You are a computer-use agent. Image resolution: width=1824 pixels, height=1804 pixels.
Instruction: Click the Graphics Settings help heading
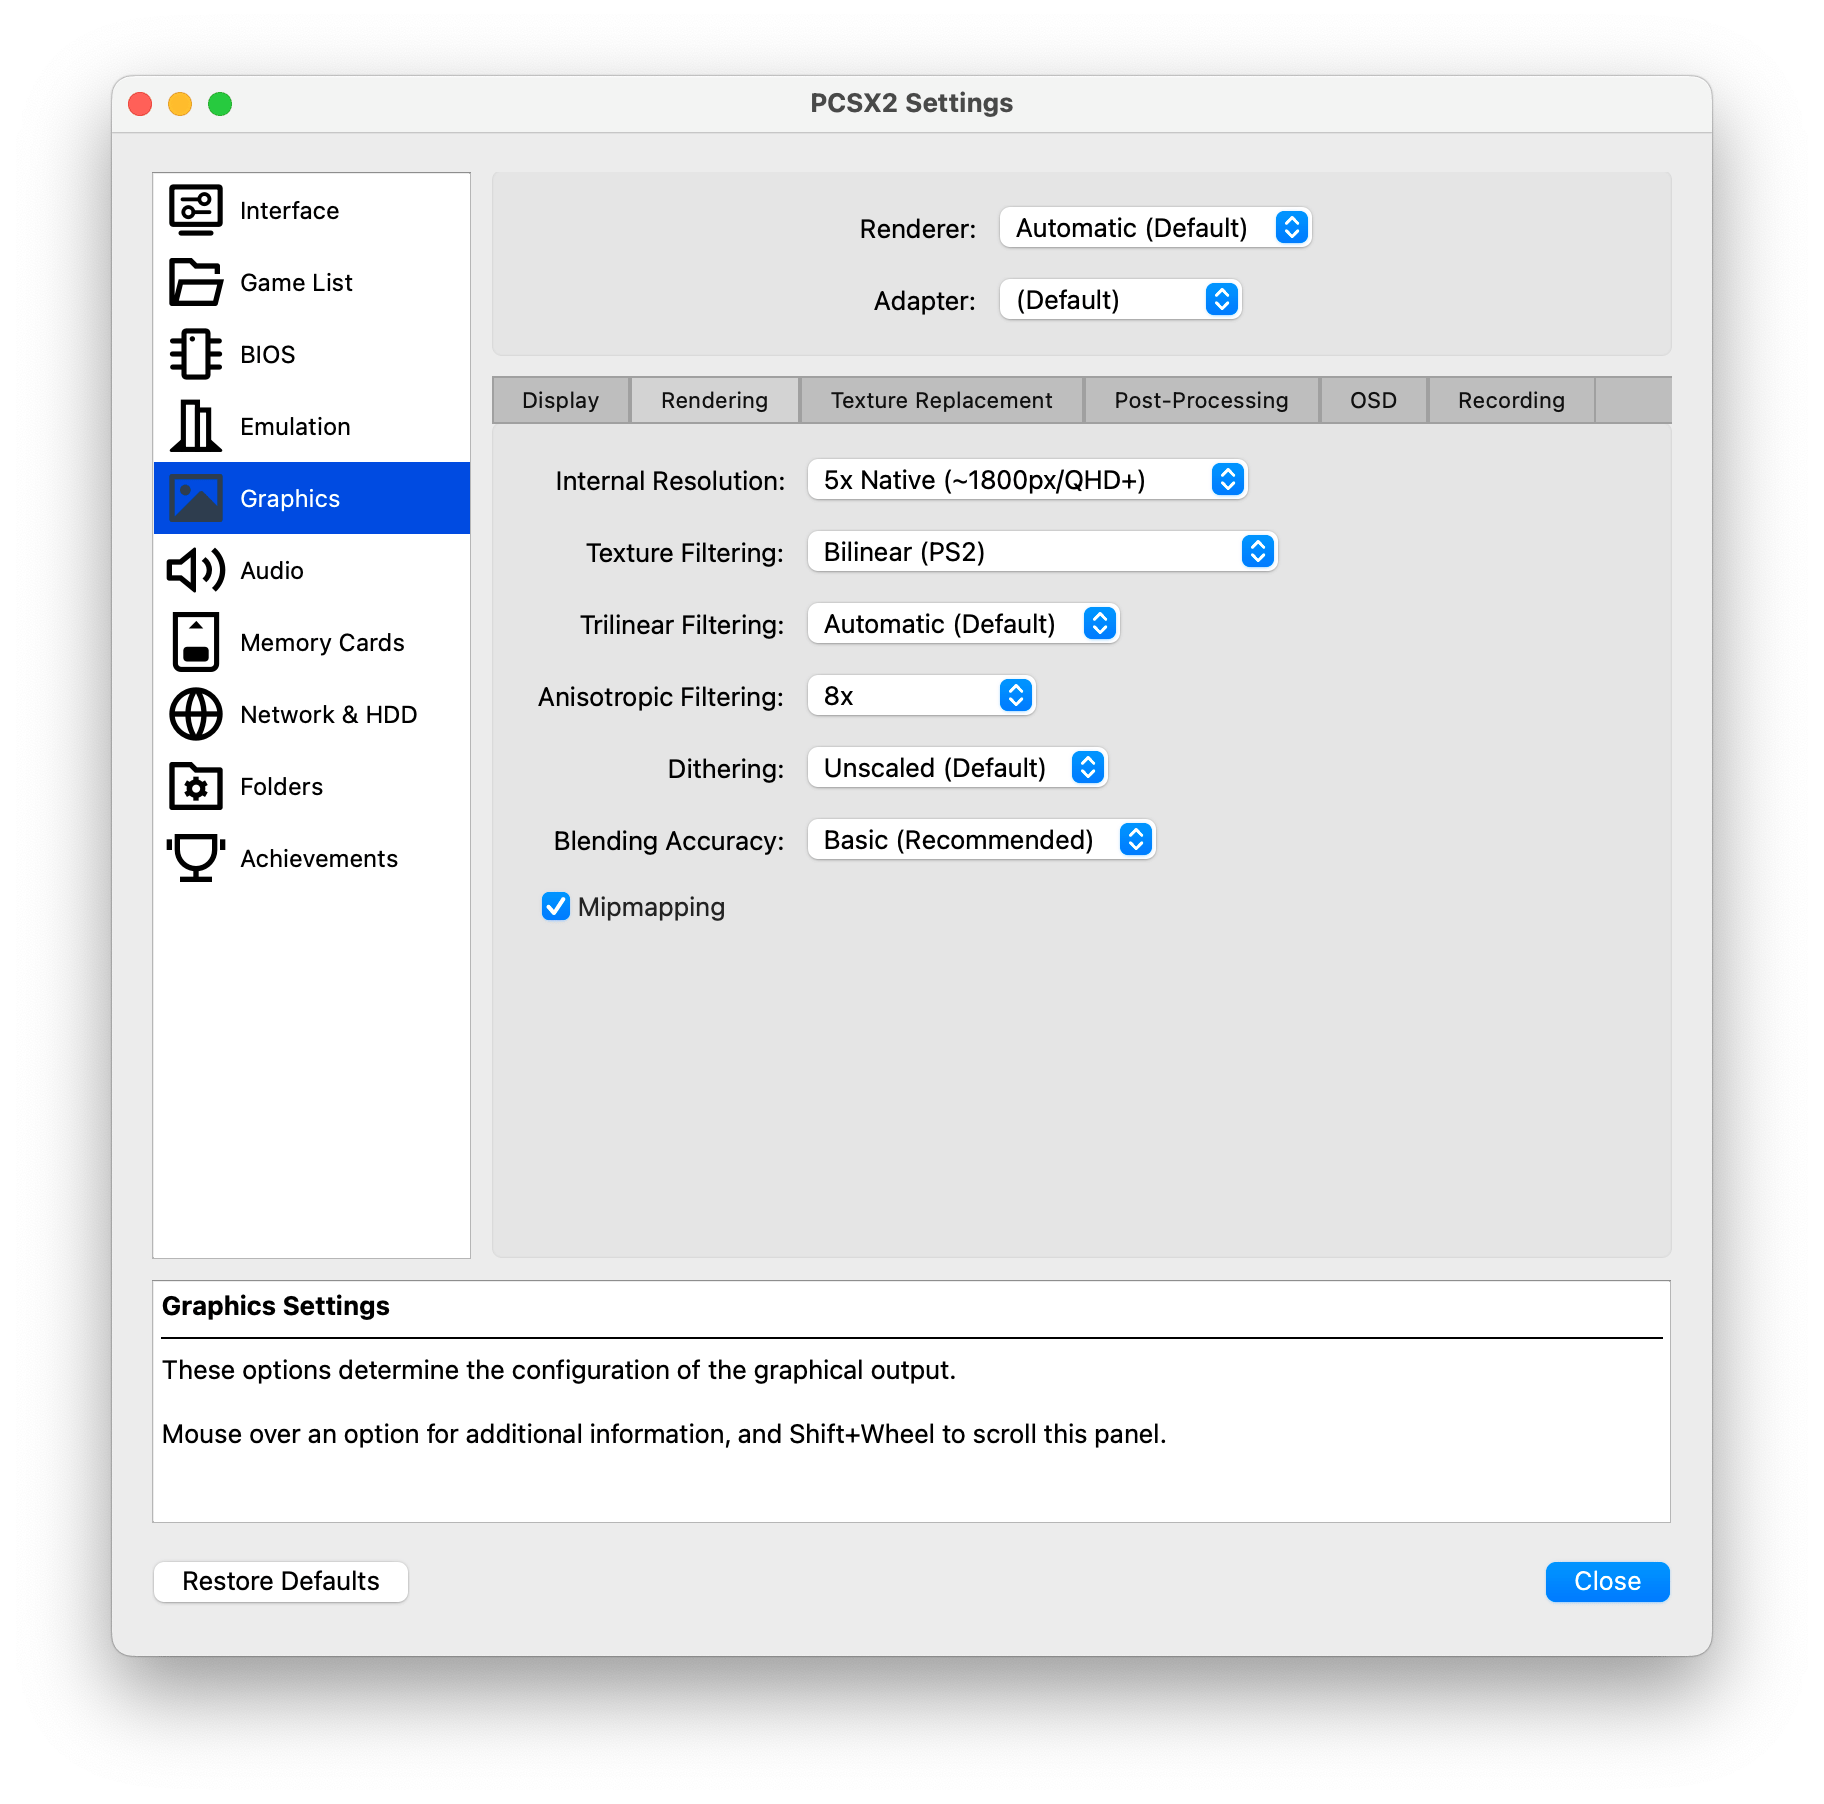click(x=276, y=1306)
